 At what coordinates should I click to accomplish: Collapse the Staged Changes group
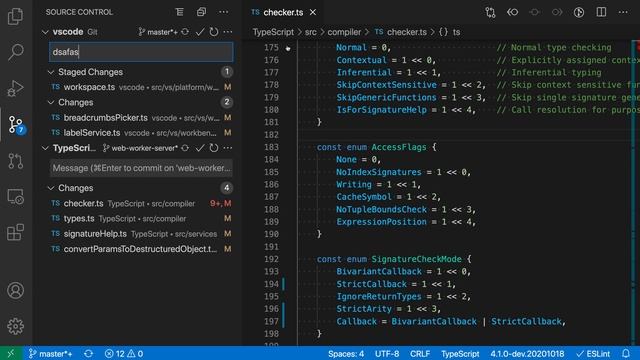(51, 72)
